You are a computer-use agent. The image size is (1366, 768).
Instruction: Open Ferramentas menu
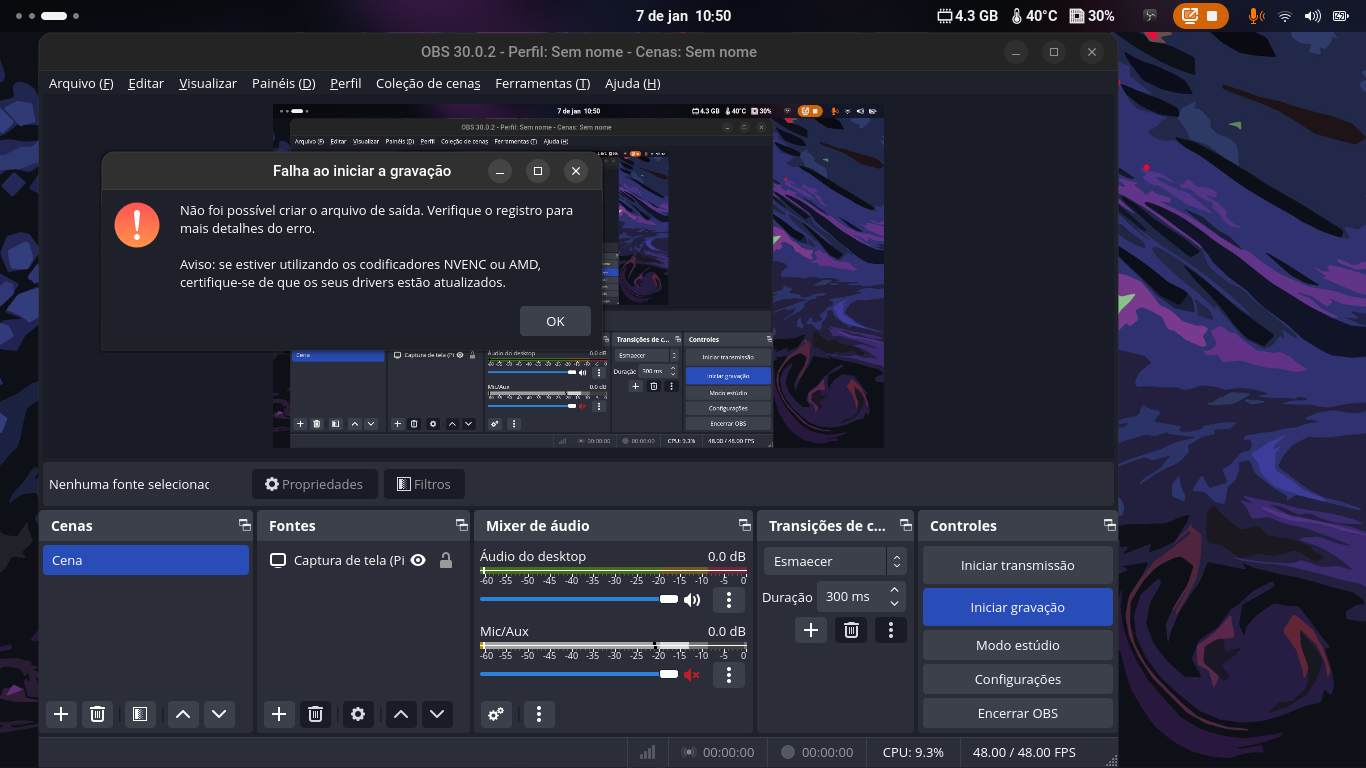542,83
